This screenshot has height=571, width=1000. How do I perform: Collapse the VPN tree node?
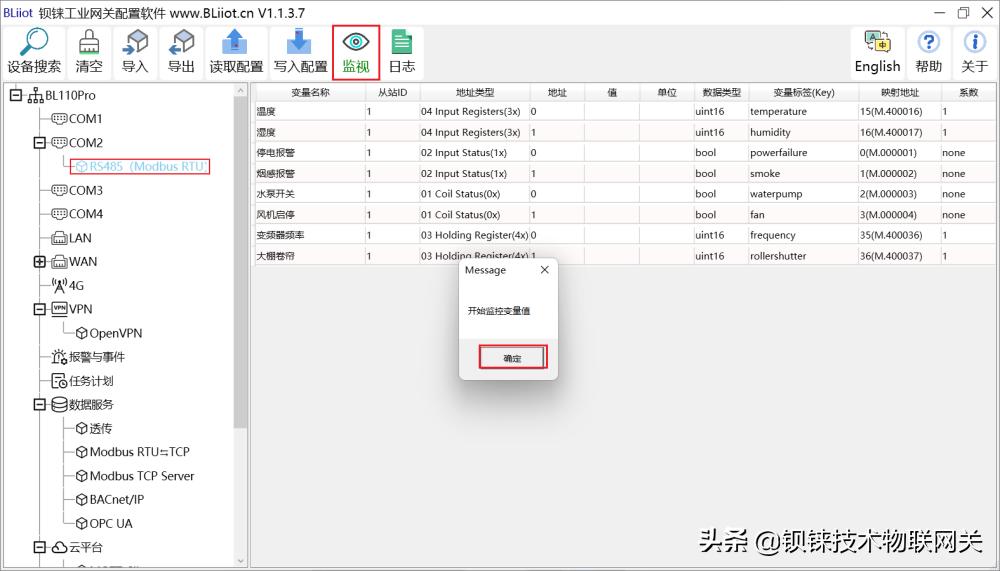coord(40,309)
